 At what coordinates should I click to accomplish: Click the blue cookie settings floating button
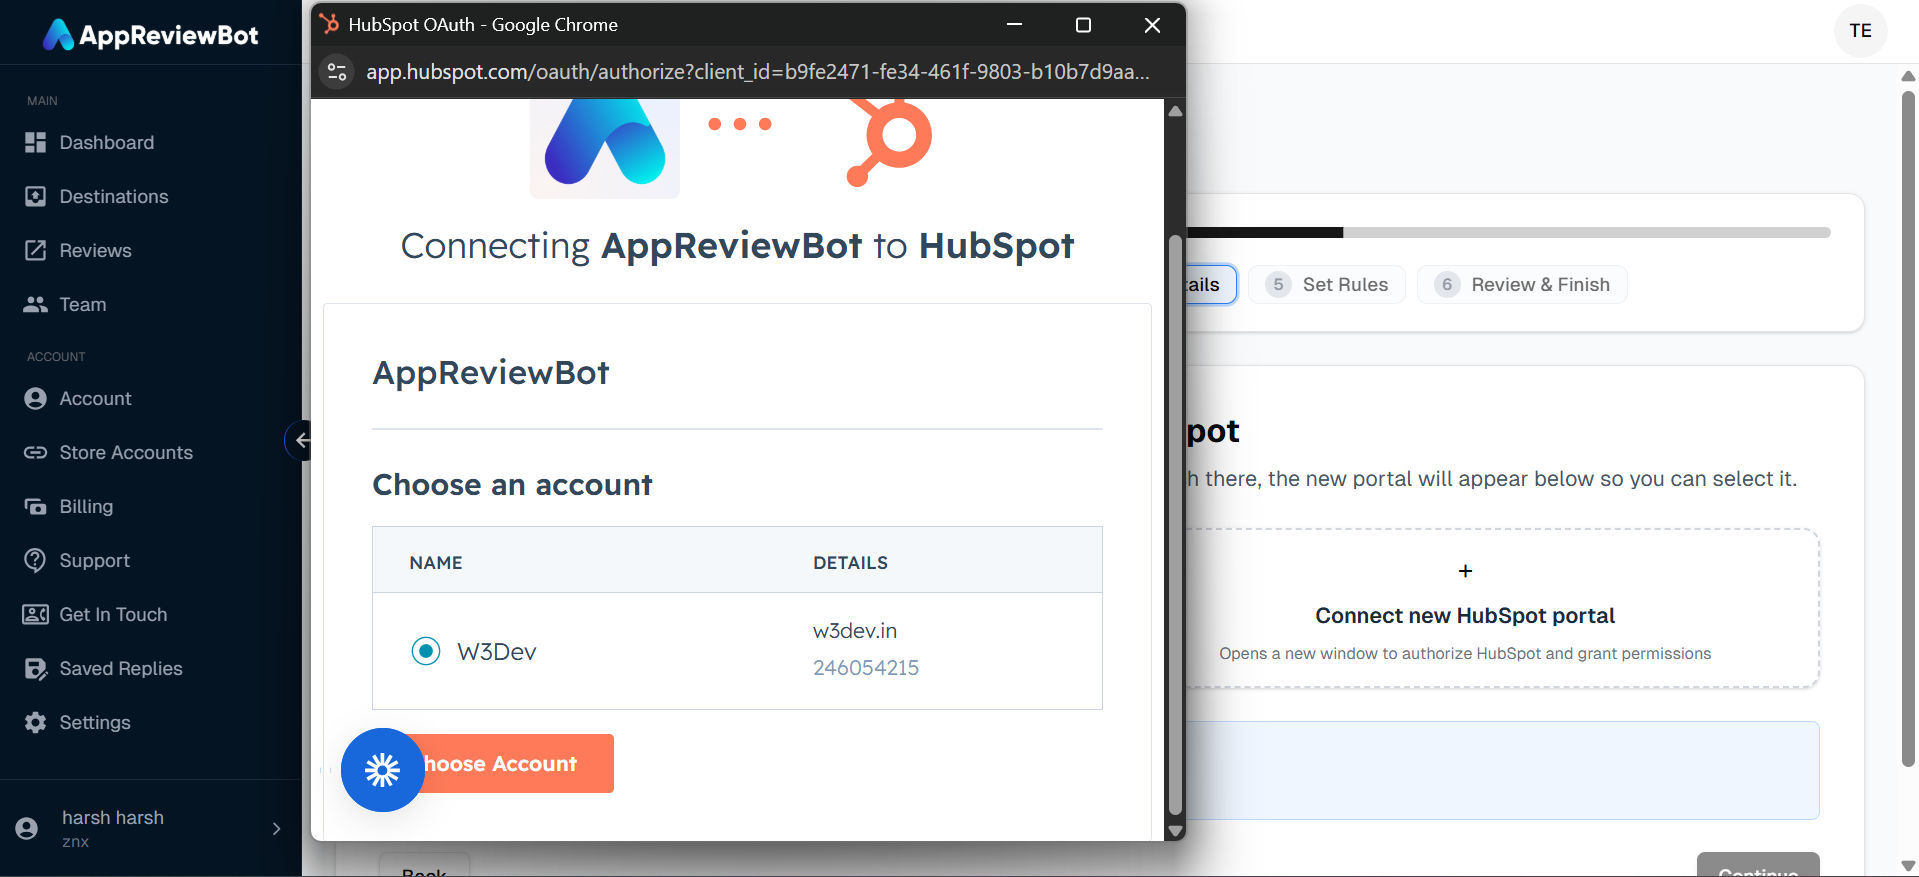tap(383, 770)
